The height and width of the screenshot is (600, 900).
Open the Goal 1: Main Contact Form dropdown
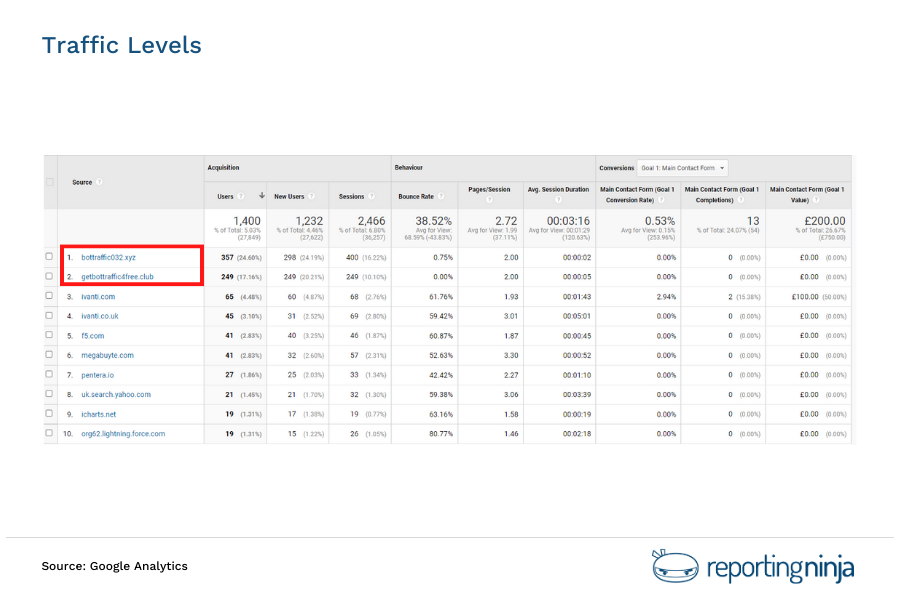(x=682, y=168)
